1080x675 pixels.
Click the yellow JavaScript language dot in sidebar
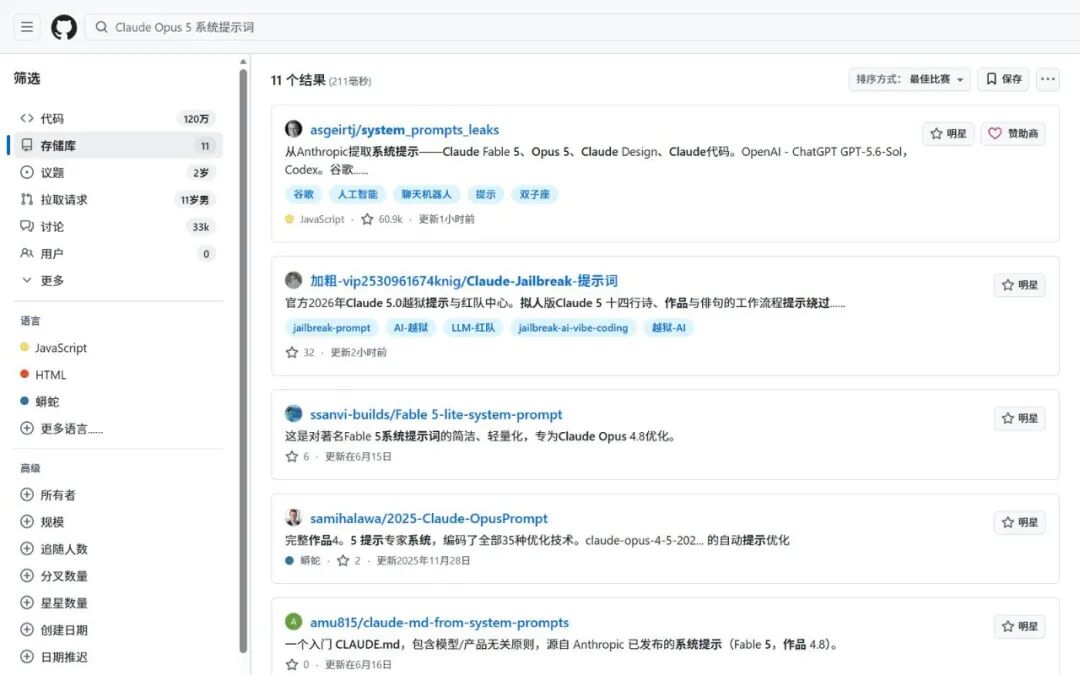(25, 347)
